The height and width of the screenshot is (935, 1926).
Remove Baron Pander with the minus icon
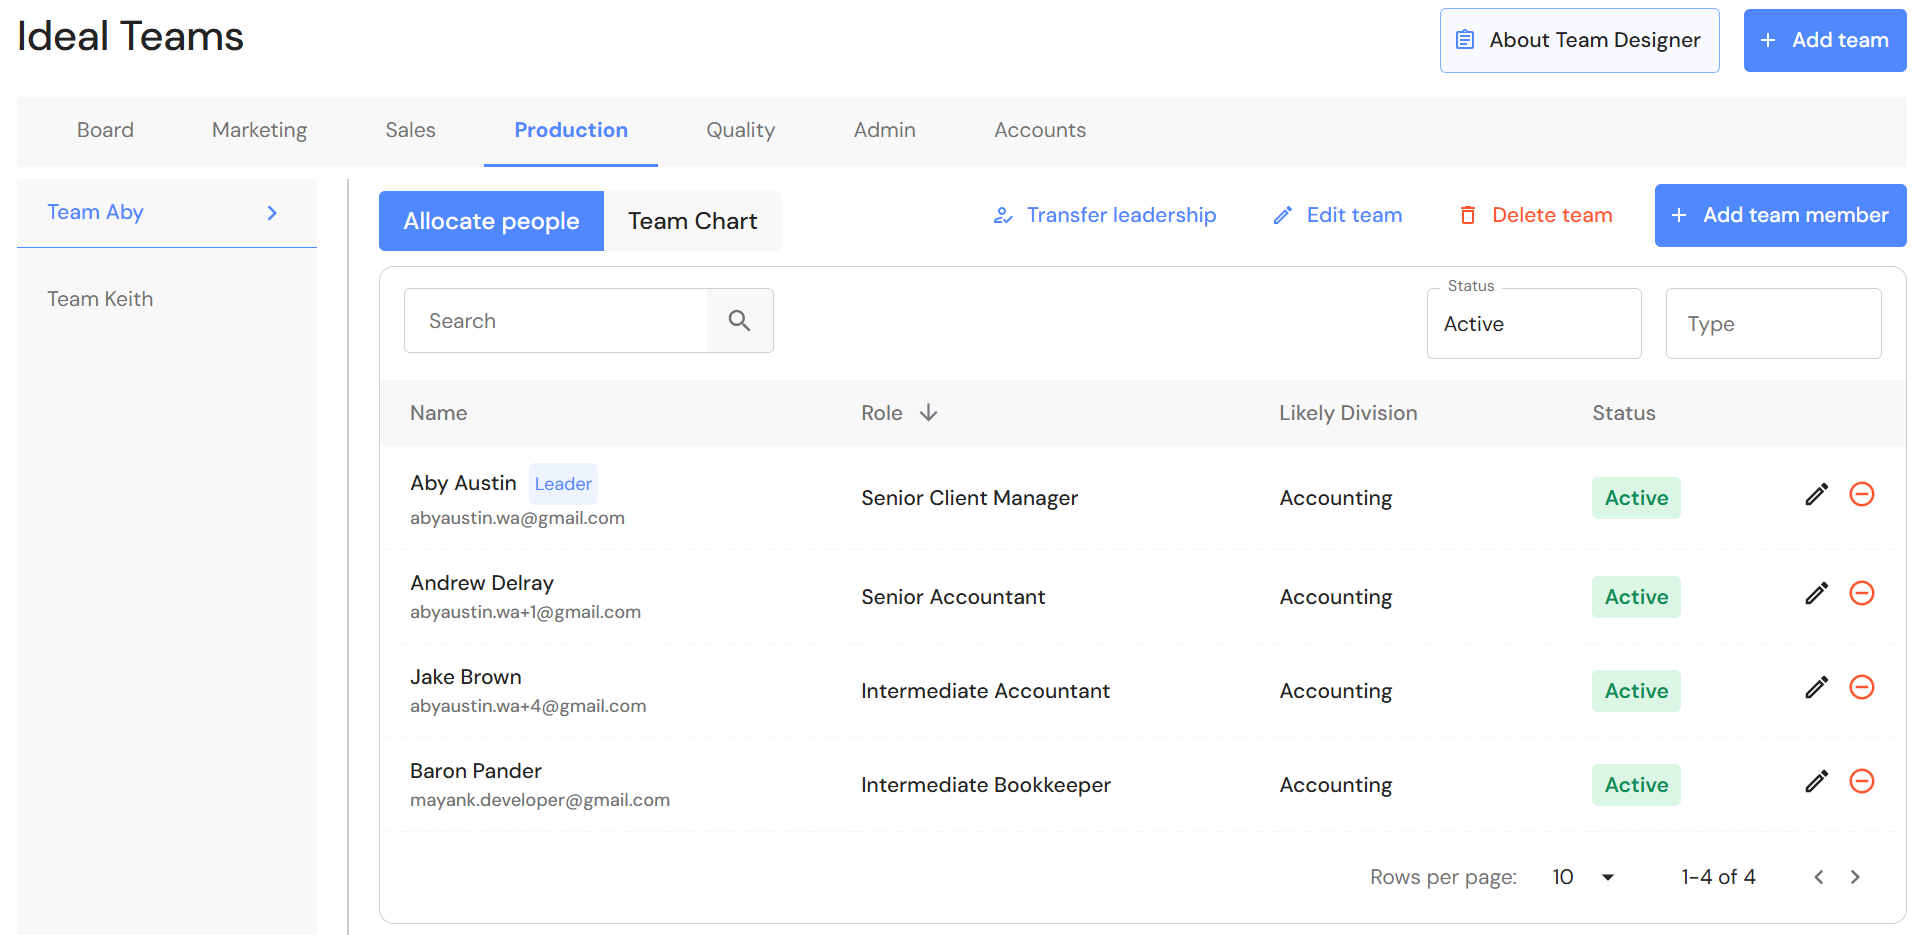coord(1861,782)
